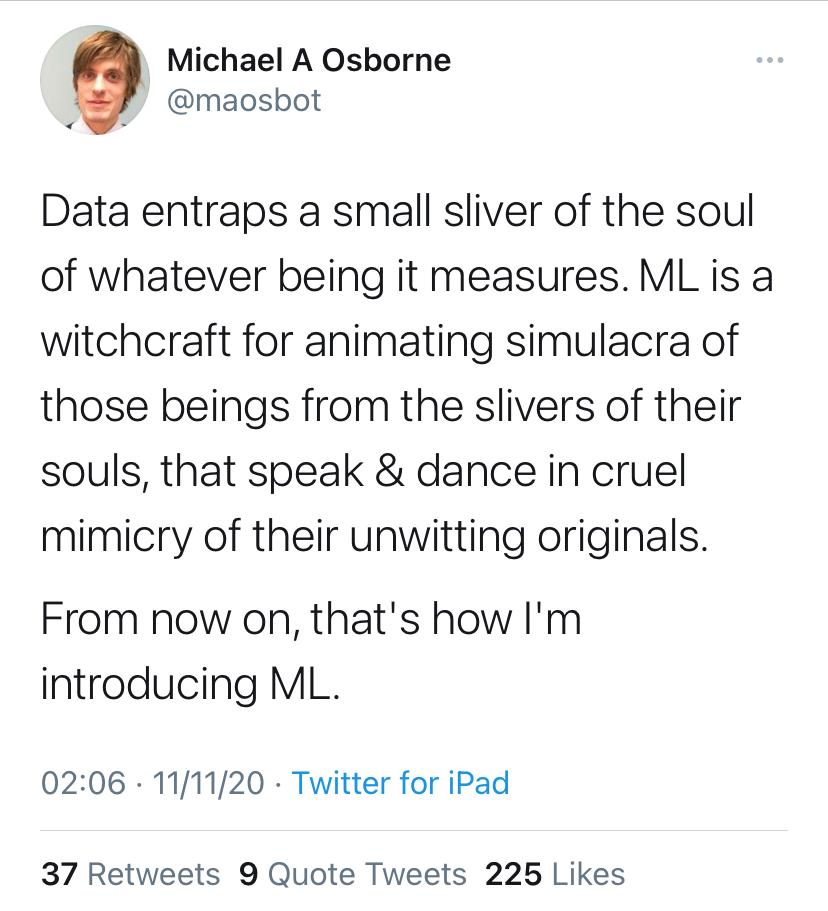Viewport: 828px width, 911px height.
Task: View Michael A Osborne's profile photo
Action: click(x=95, y=80)
